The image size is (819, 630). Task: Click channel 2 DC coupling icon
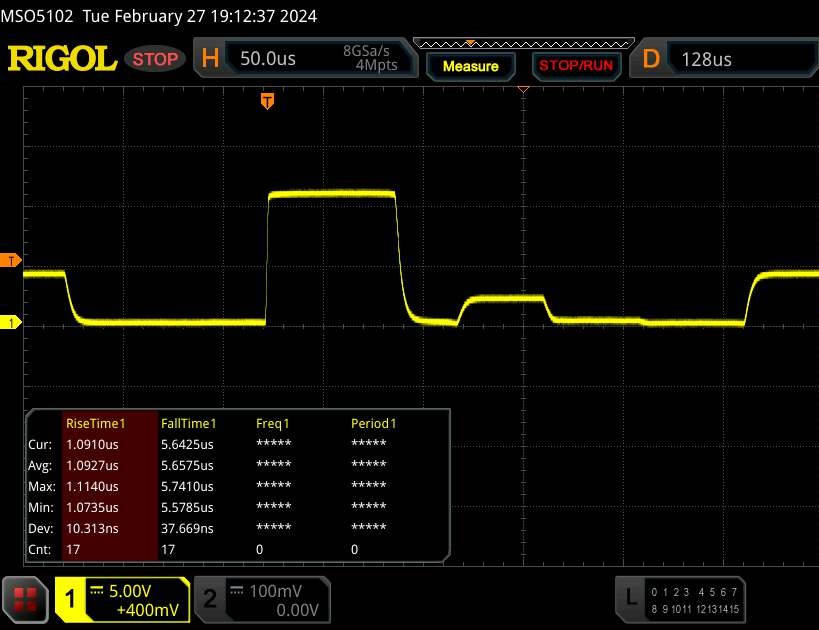pos(237,590)
